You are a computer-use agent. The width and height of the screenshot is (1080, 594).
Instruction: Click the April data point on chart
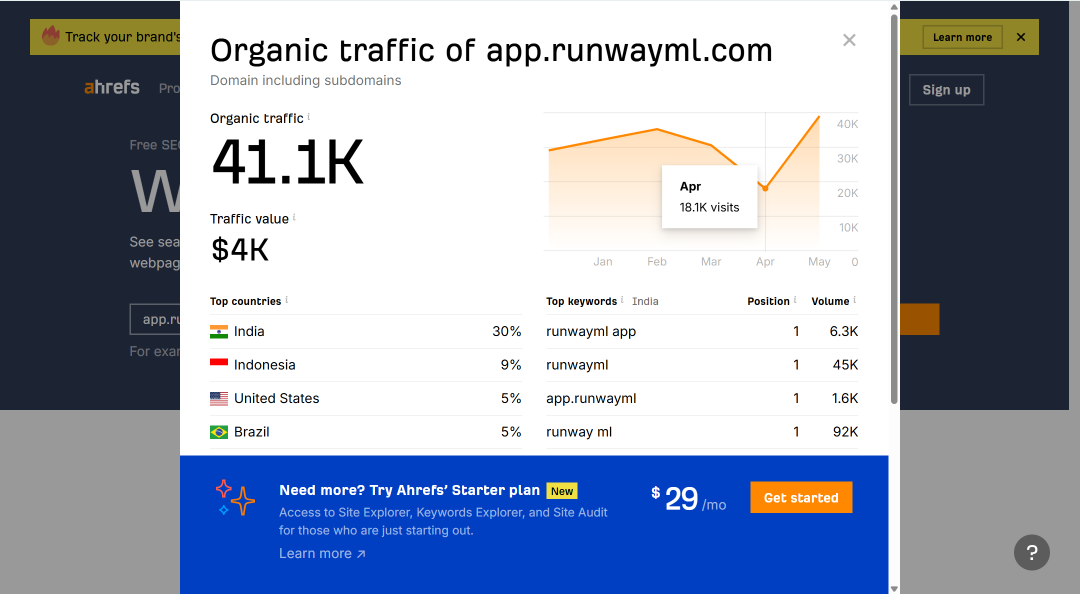click(x=765, y=188)
